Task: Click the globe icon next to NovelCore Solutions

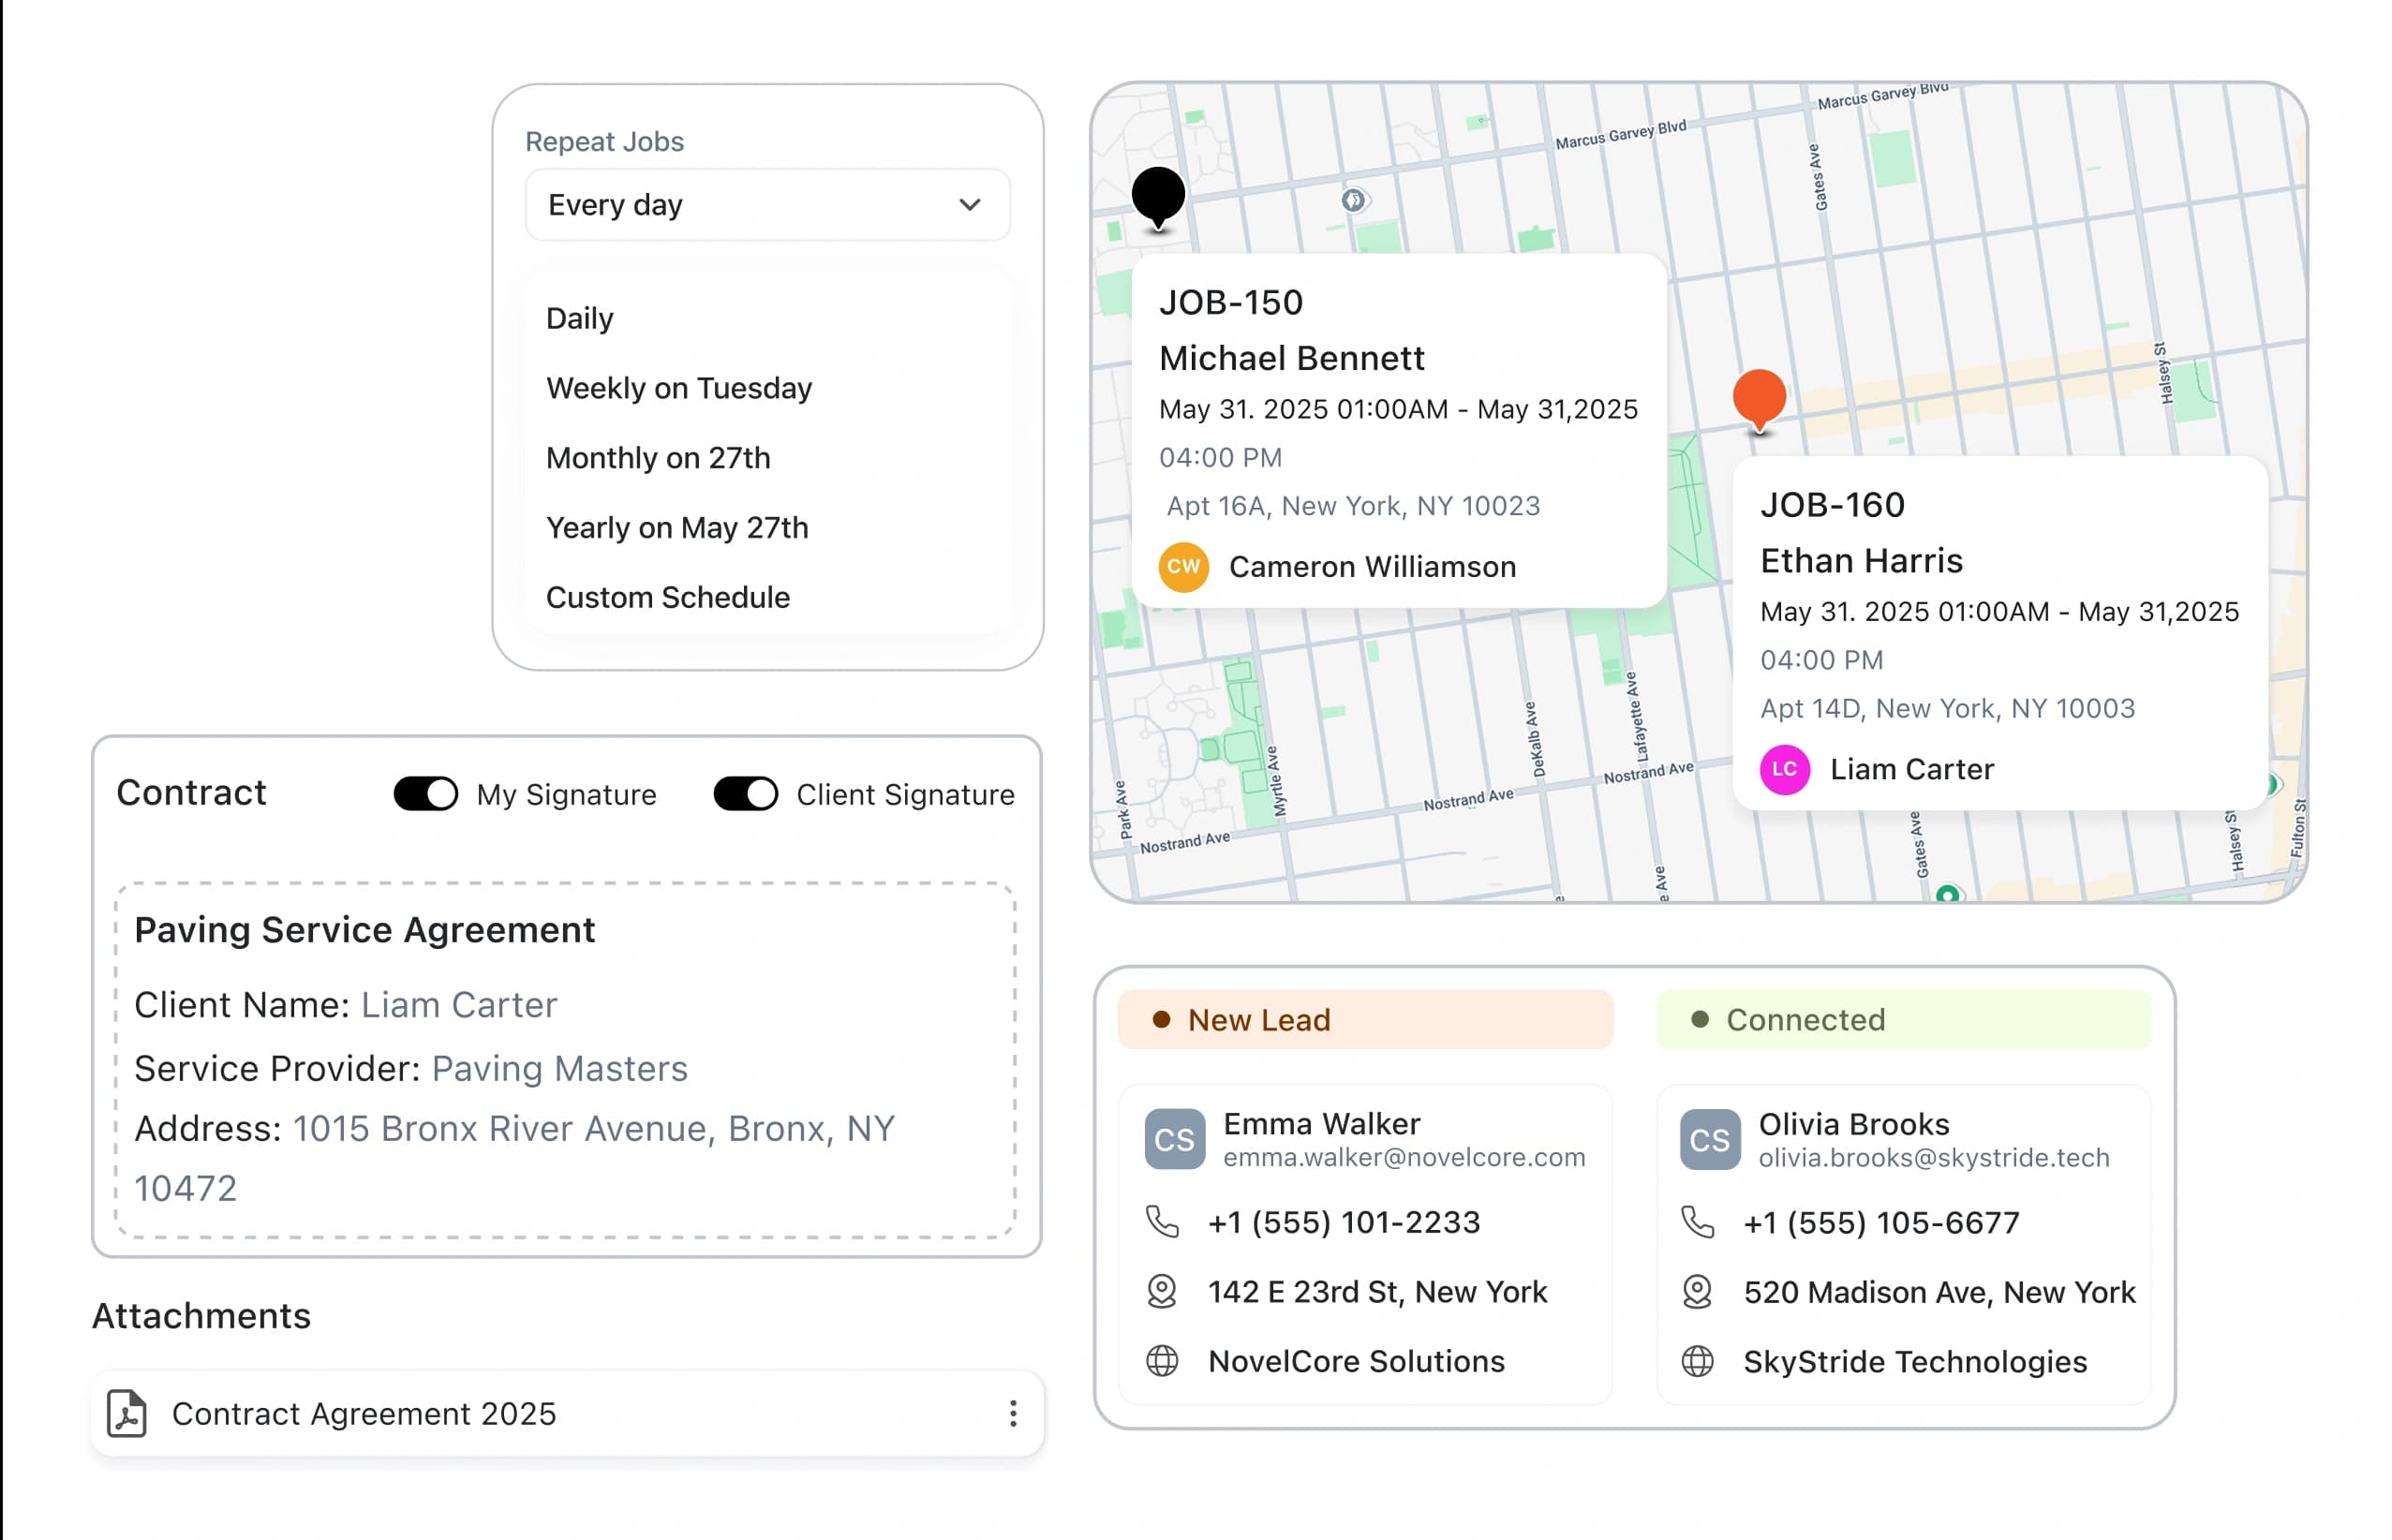Action: pyautogui.click(x=1162, y=1361)
